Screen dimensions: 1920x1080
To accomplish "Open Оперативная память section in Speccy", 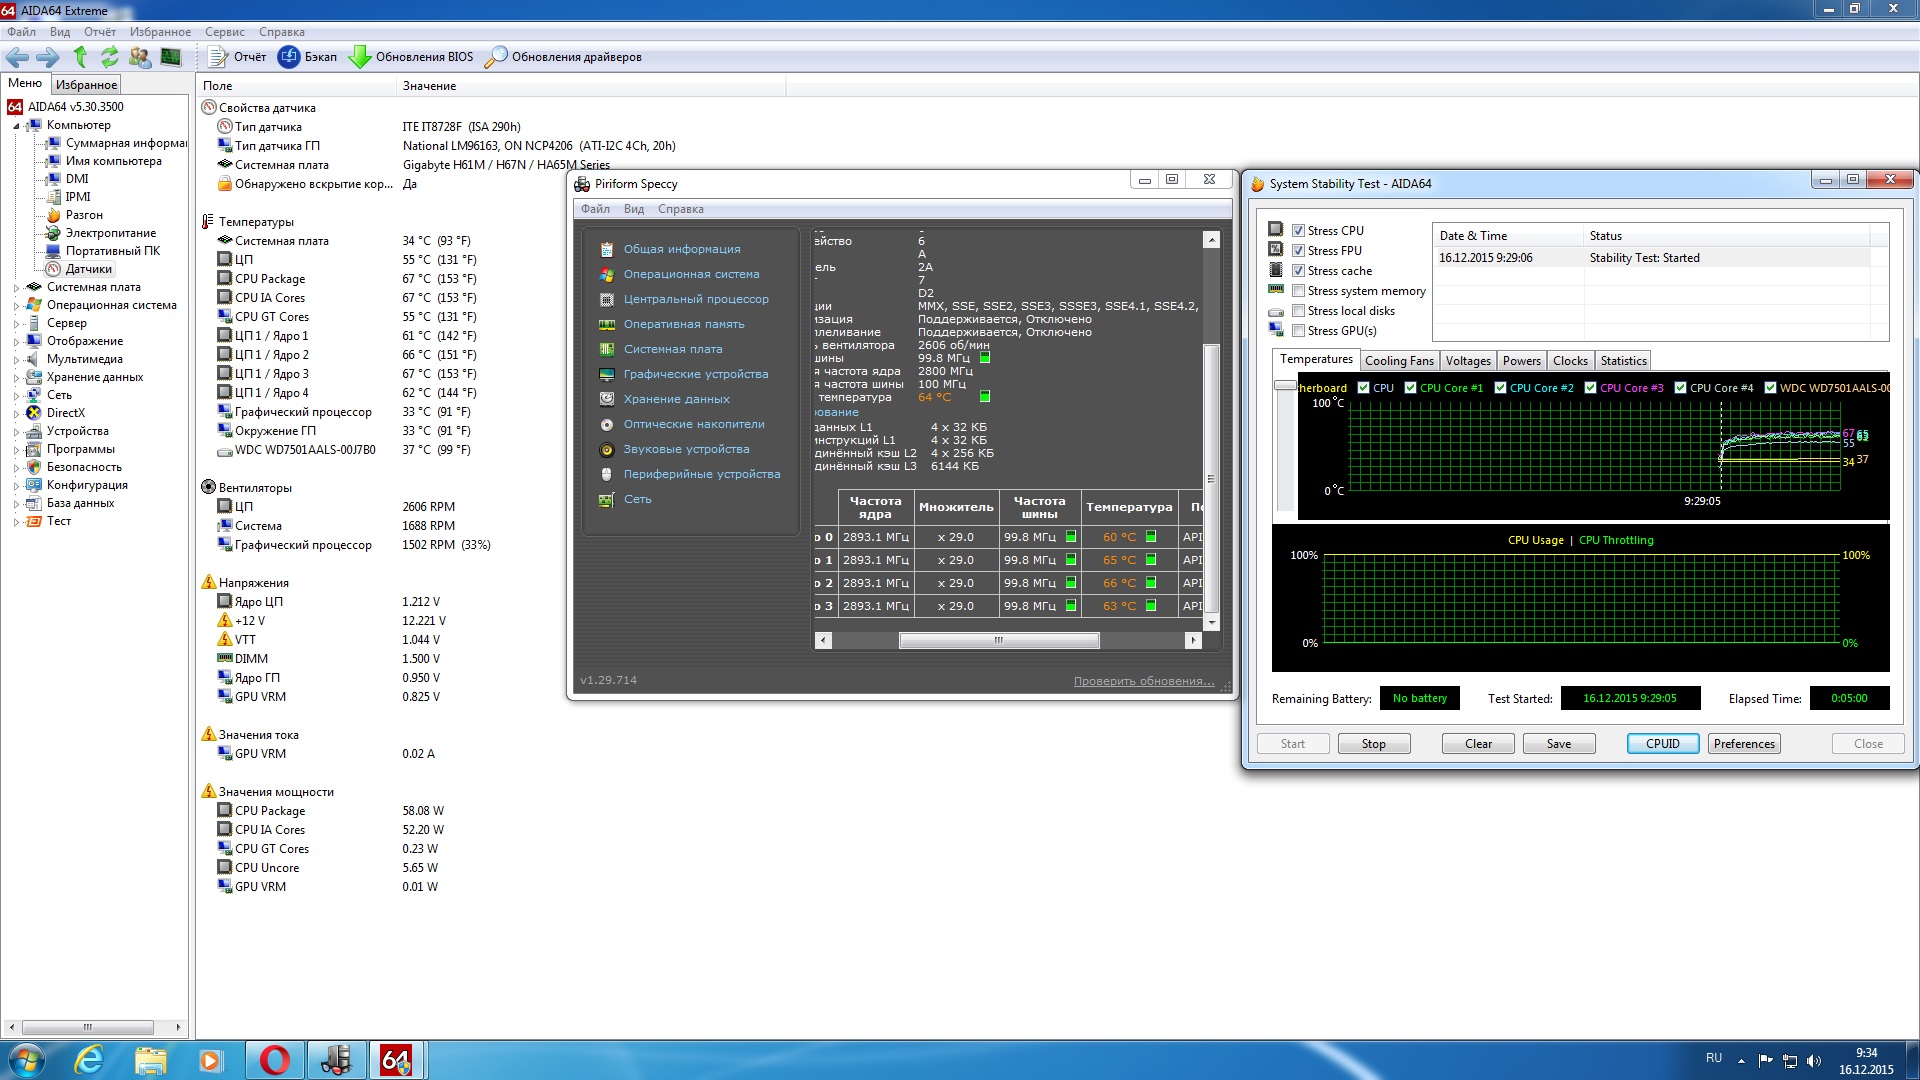I will tap(684, 324).
